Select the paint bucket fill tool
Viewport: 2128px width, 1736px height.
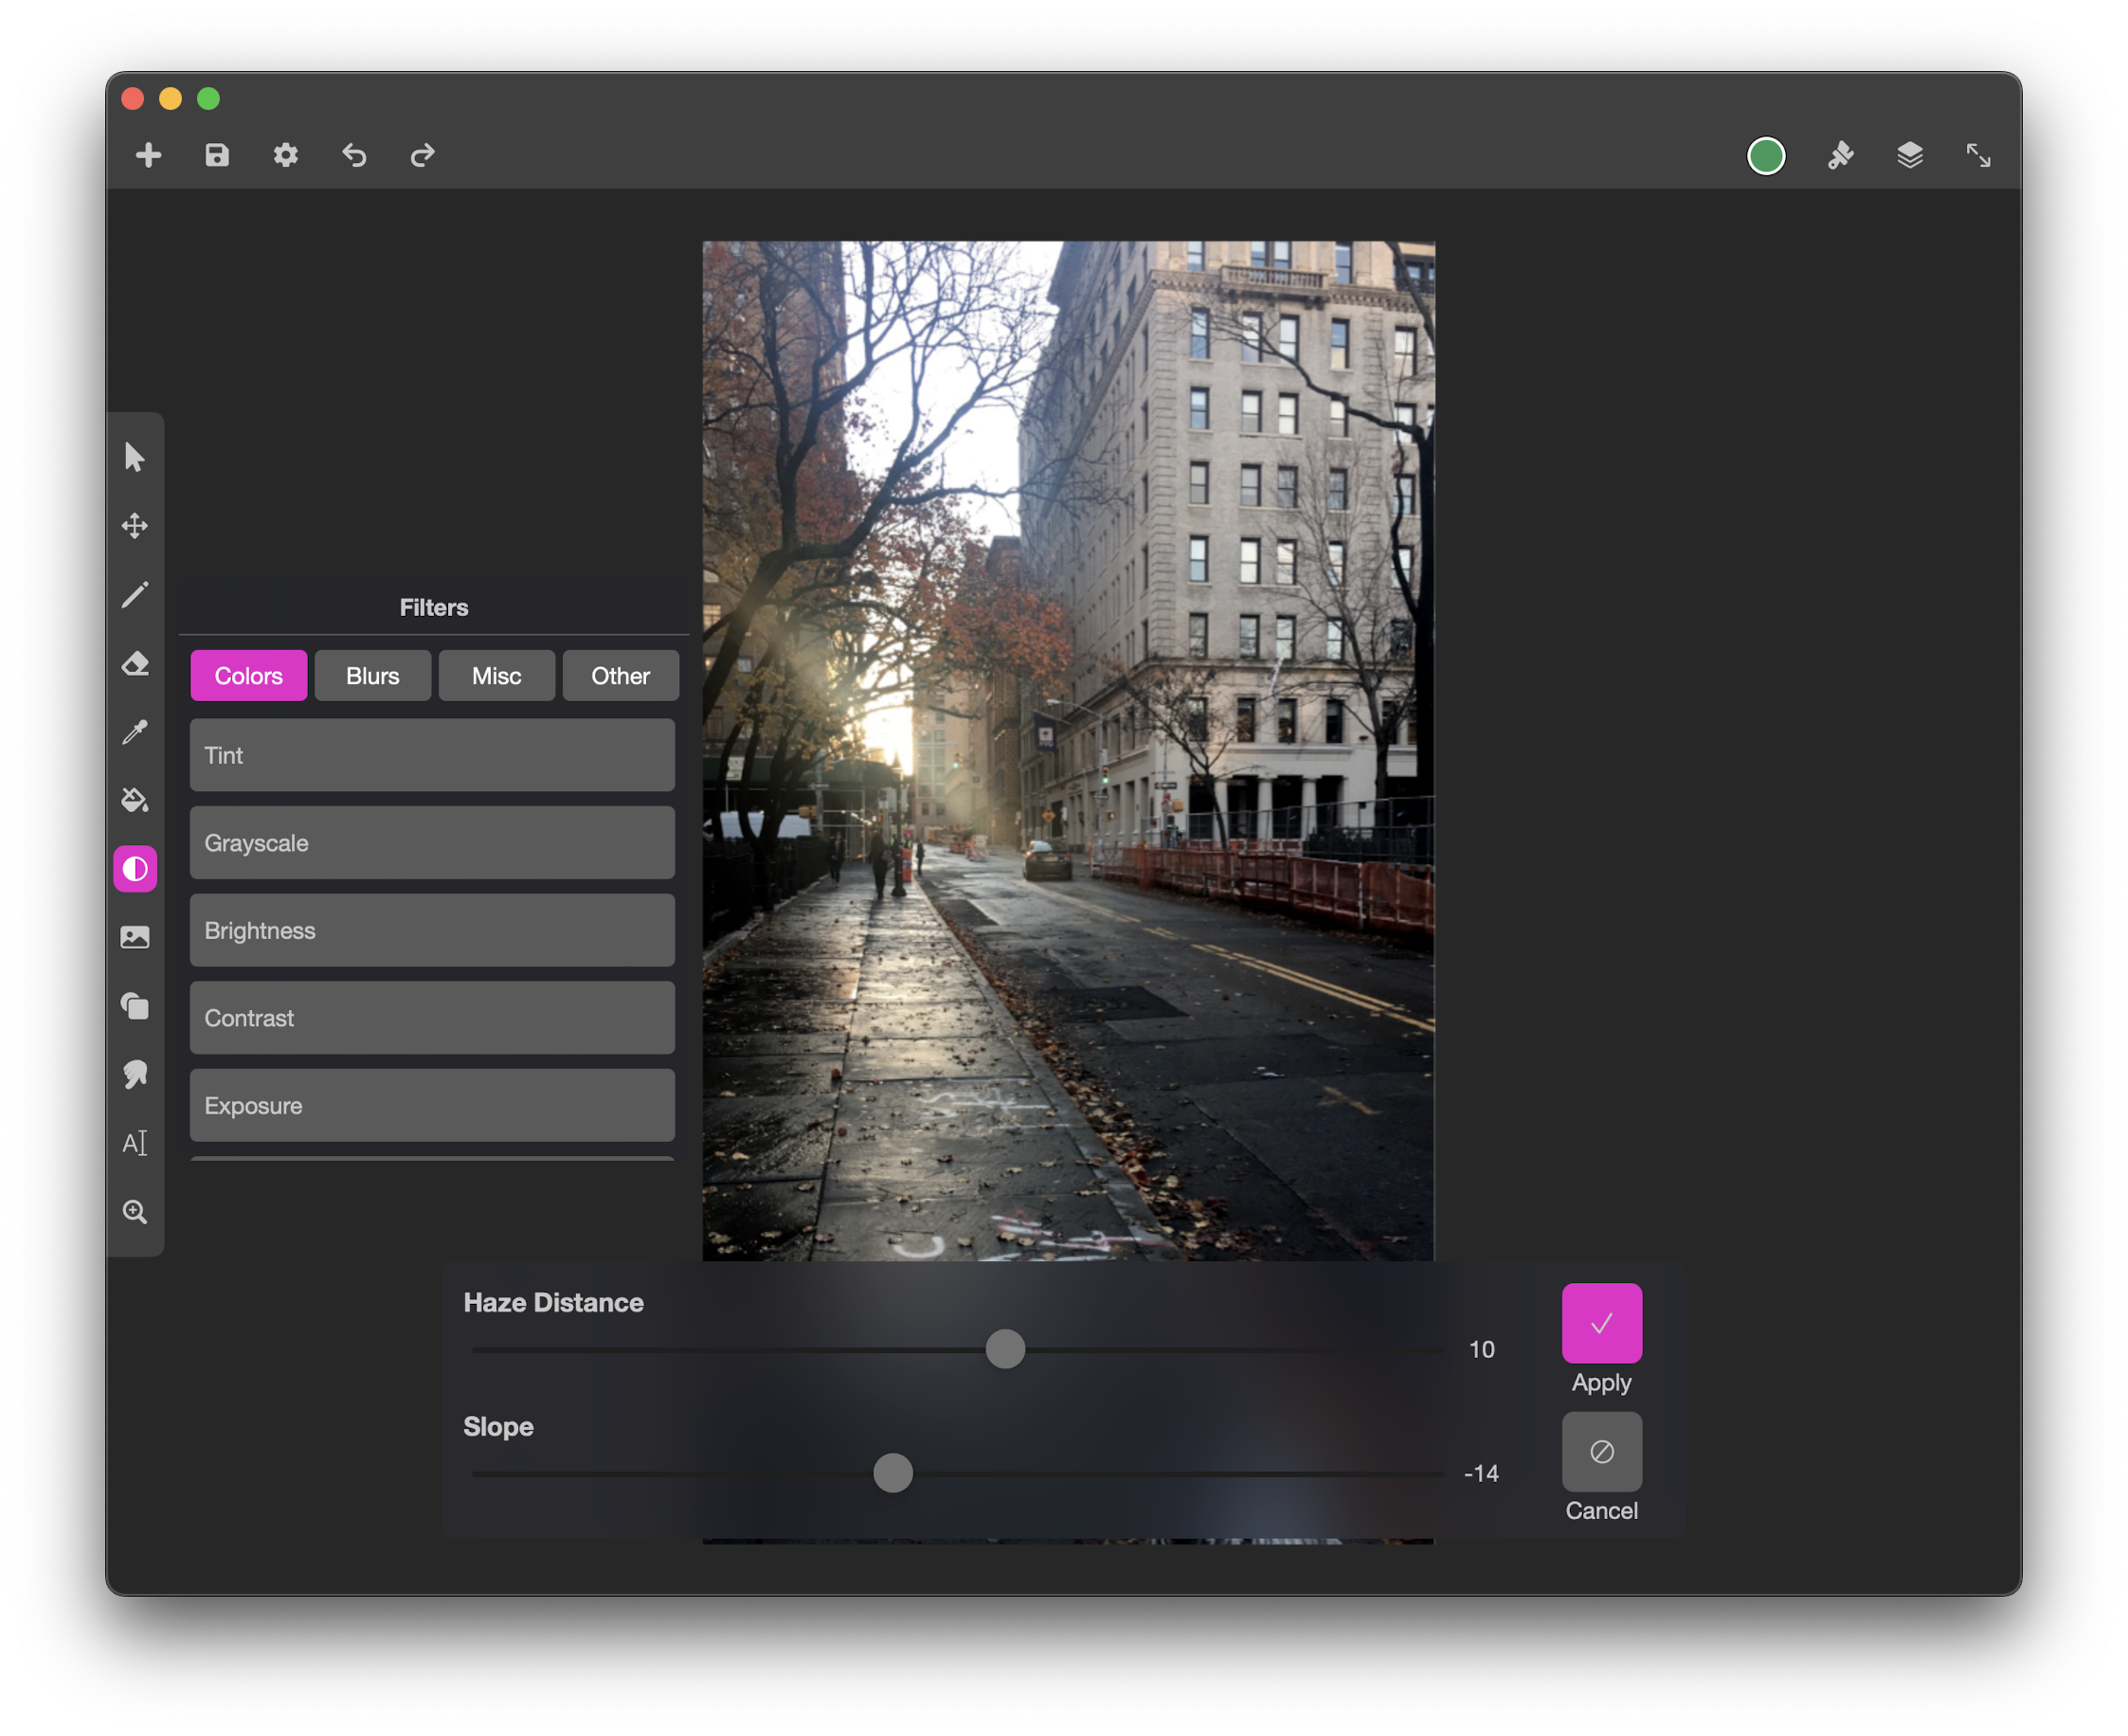tap(134, 800)
